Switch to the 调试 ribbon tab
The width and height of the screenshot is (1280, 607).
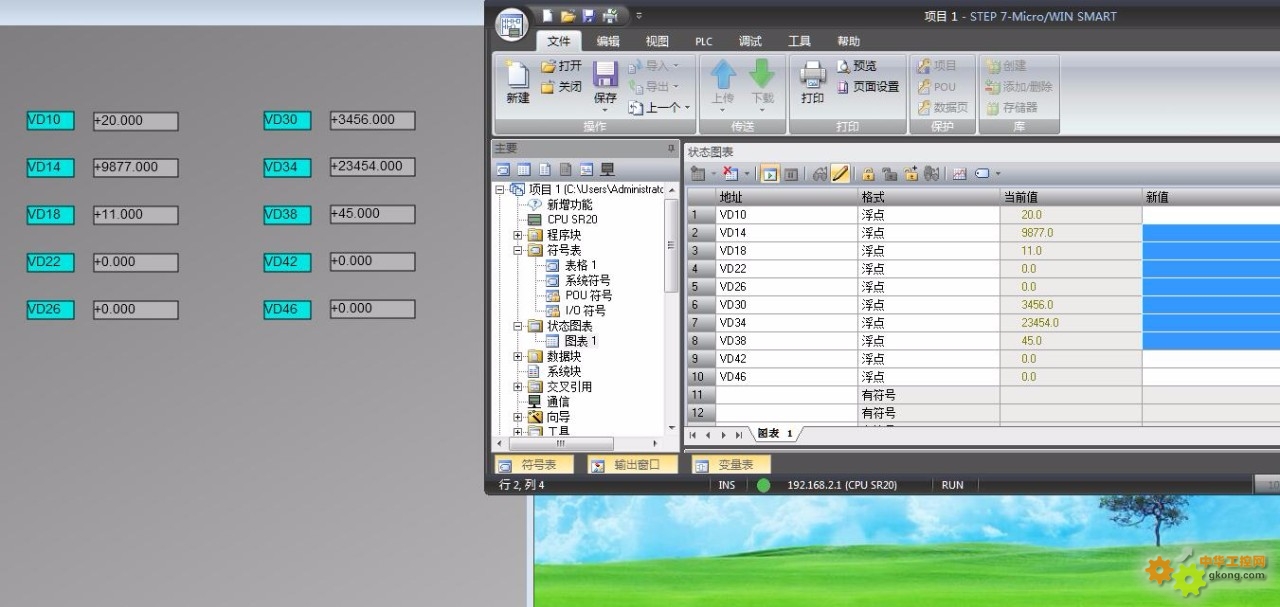click(x=750, y=41)
